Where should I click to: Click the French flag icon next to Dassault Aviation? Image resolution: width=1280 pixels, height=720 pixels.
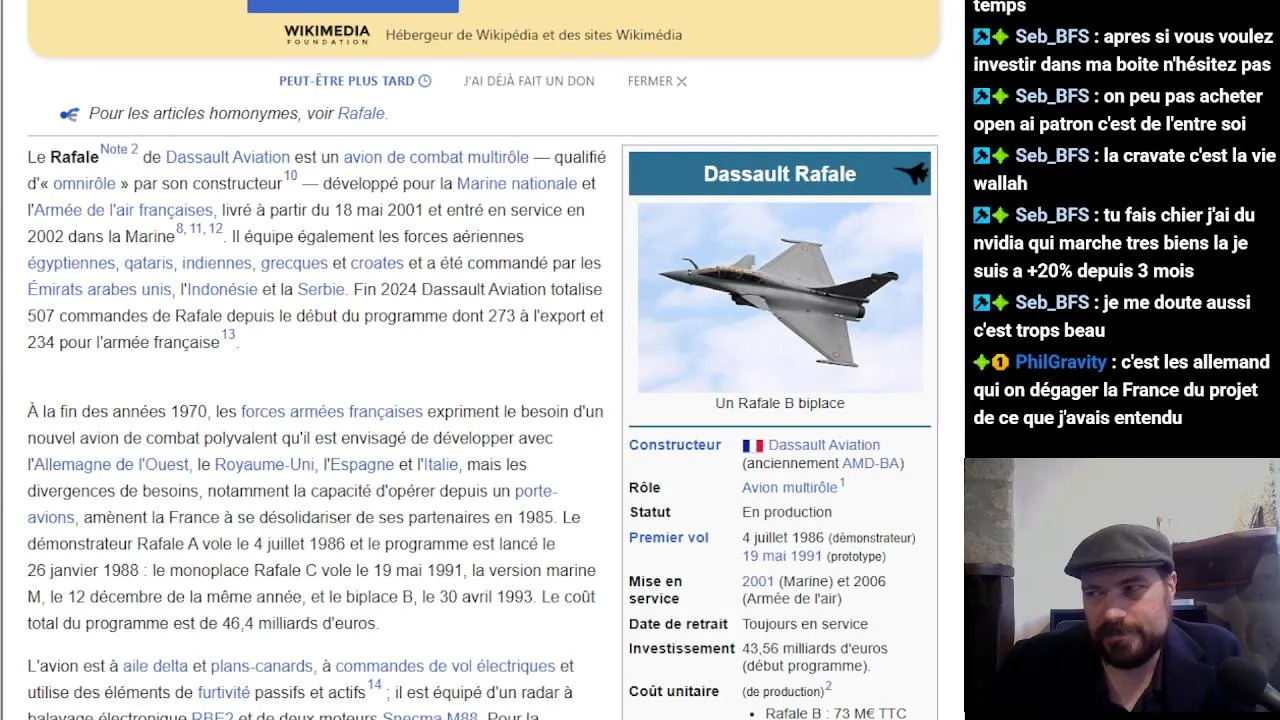[x=753, y=446]
